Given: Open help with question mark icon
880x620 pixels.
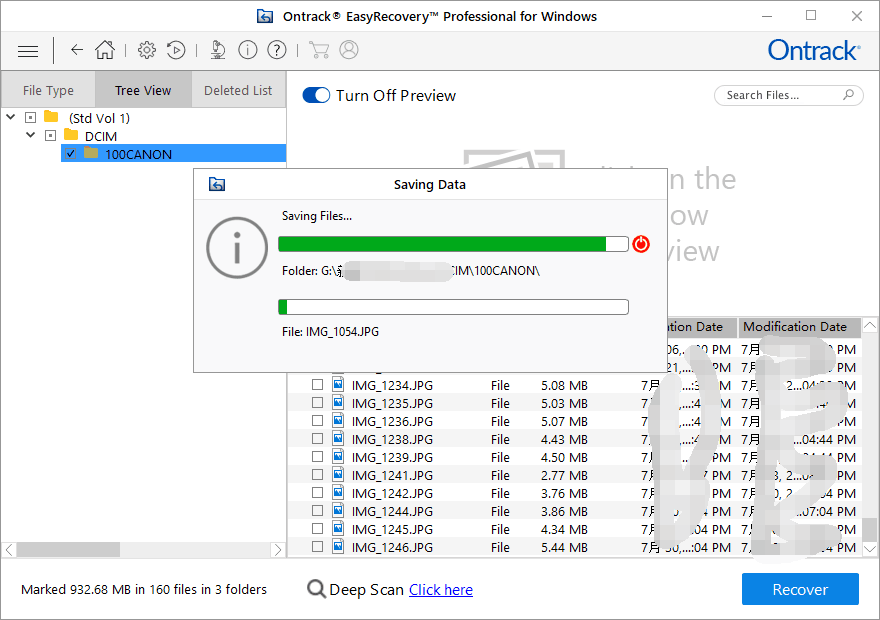Looking at the screenshot, I should 277,50.
